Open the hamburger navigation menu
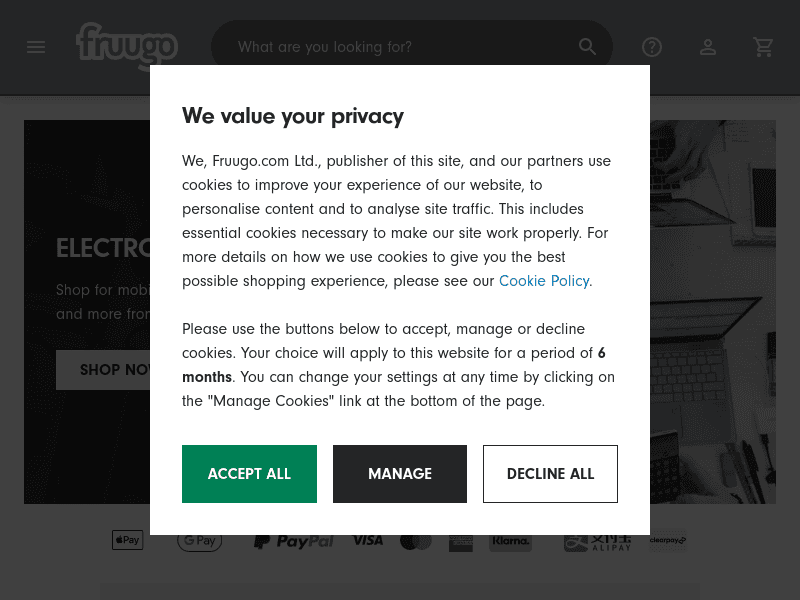This screenshot has width=800, height=600. (x=36, y=47)
